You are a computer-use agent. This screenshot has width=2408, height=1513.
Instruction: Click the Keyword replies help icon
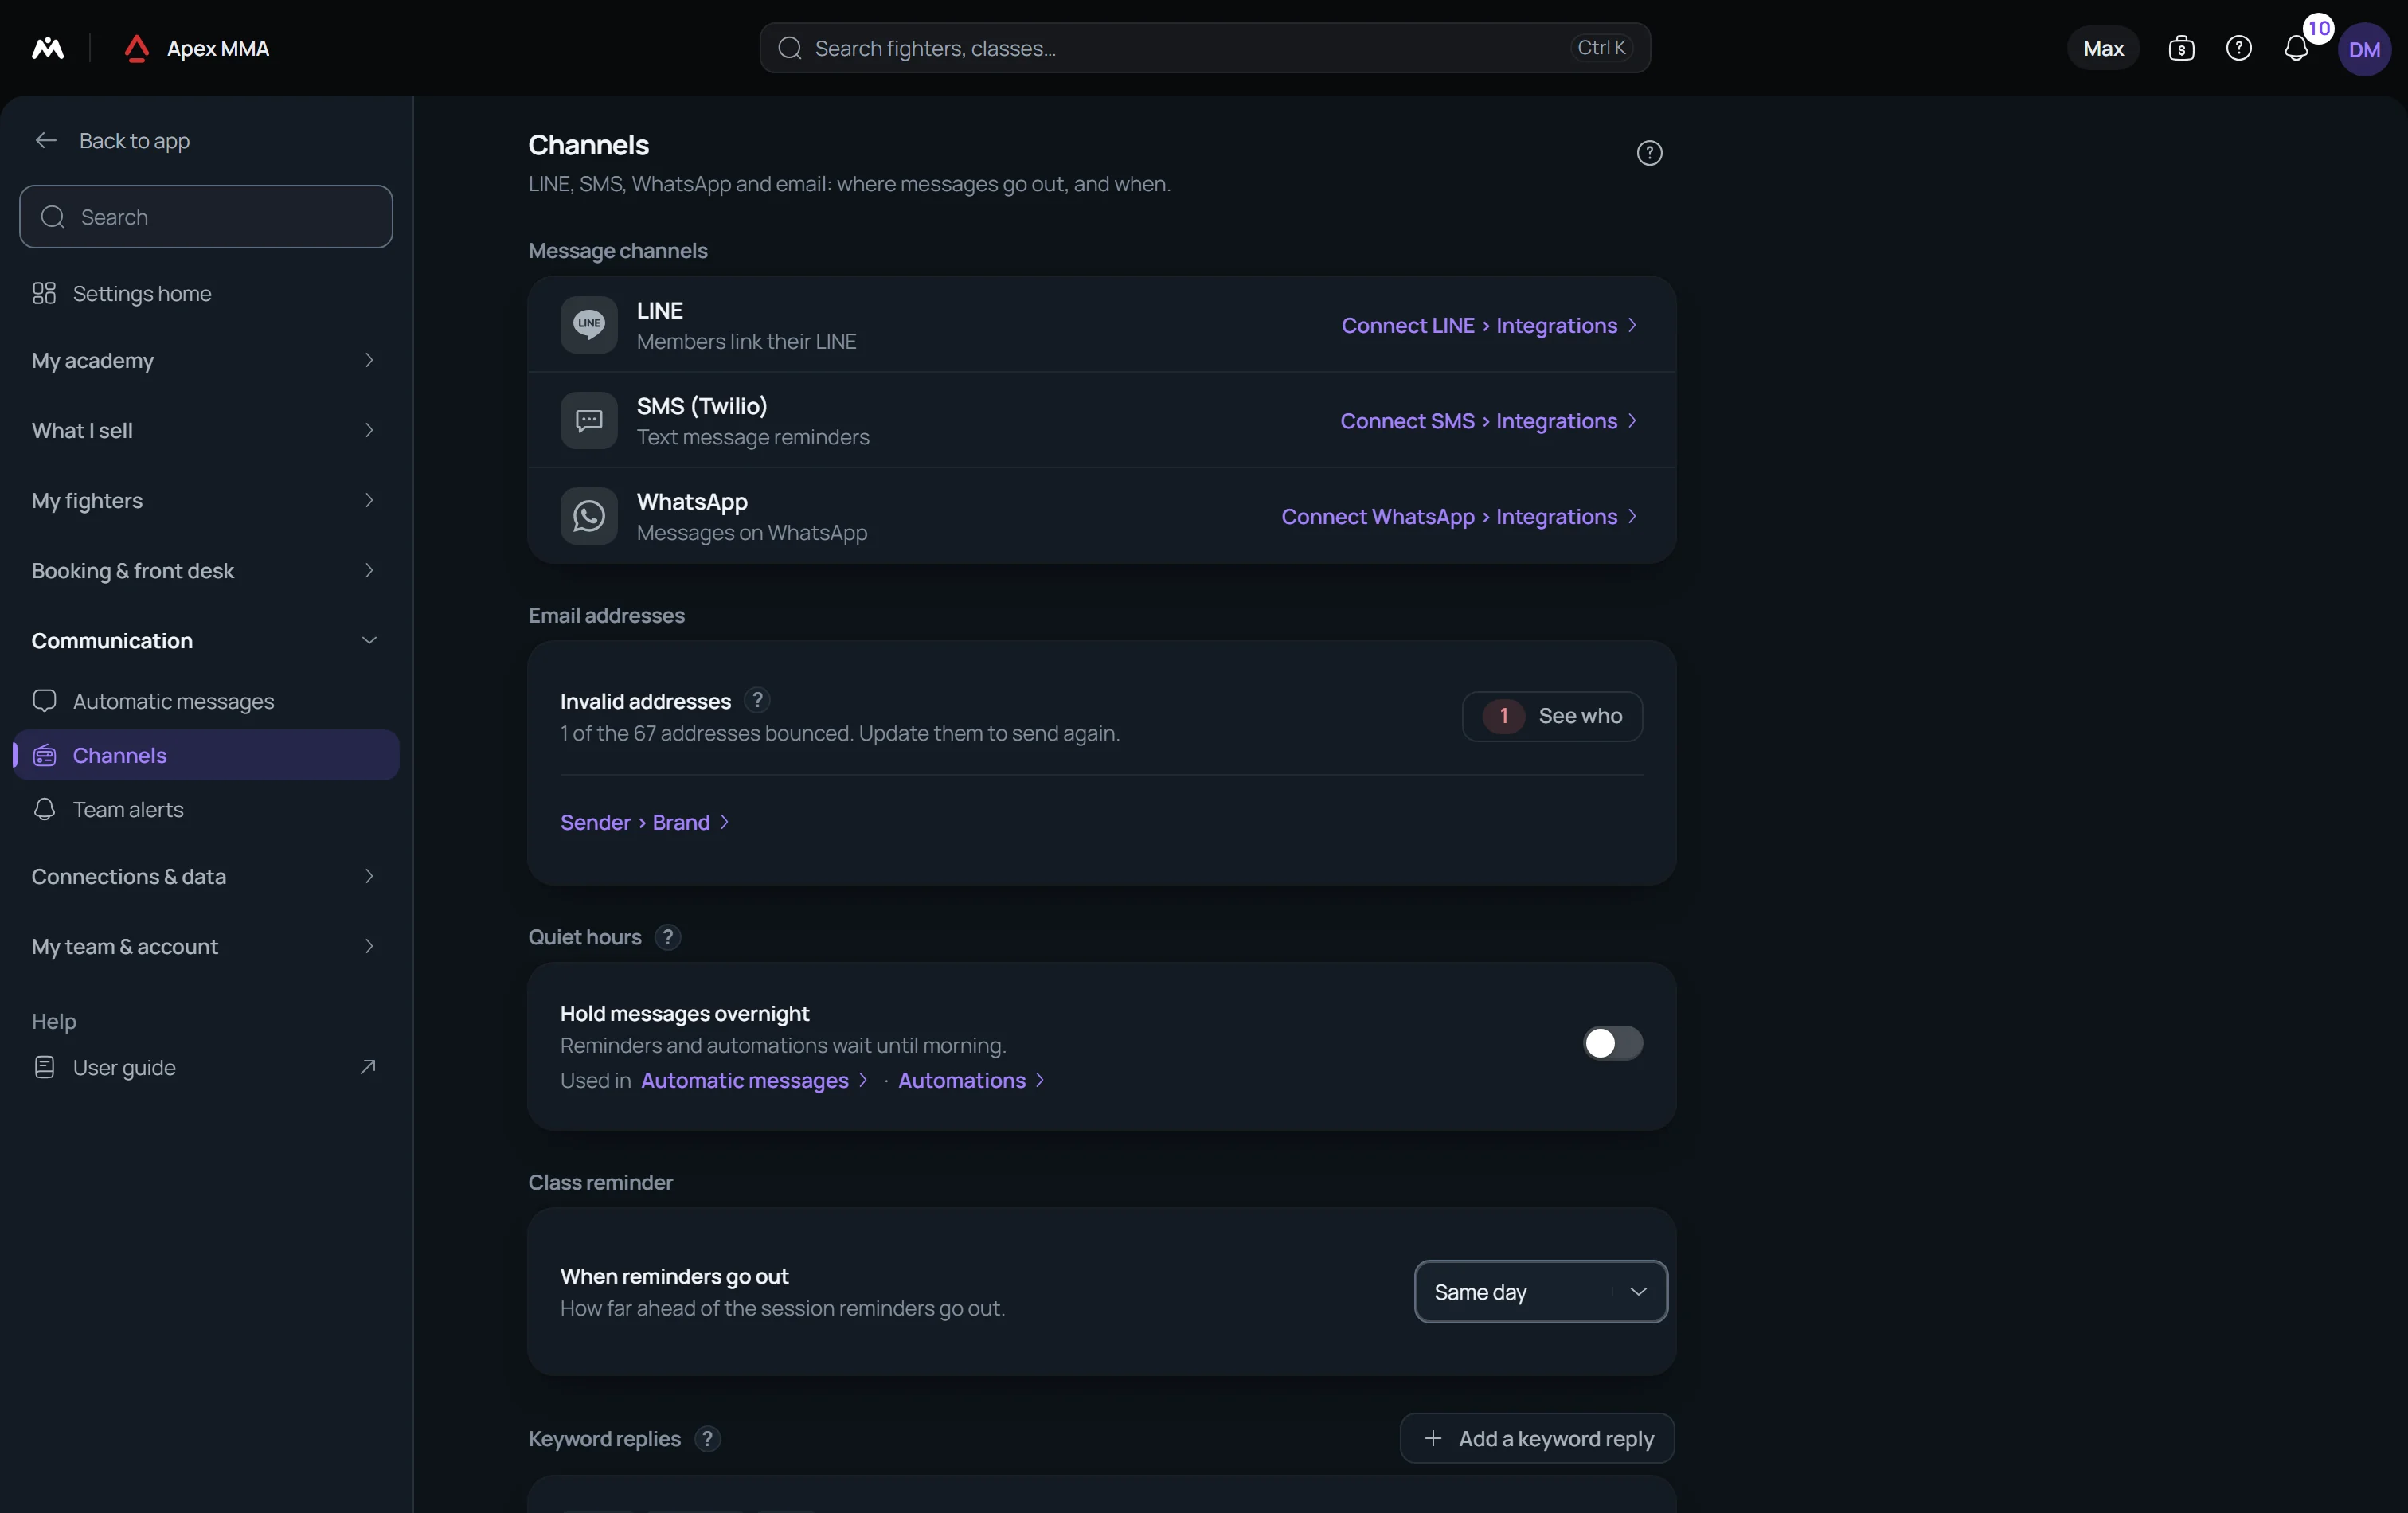coord(707,1438)
